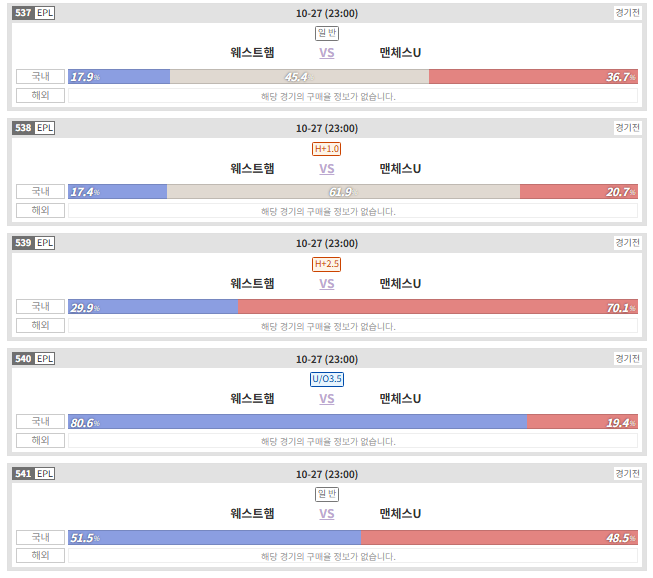The image size is (653, 578).
Task: Click the U/O3.5 badge in match 540
Action: [x=327, y=379]
